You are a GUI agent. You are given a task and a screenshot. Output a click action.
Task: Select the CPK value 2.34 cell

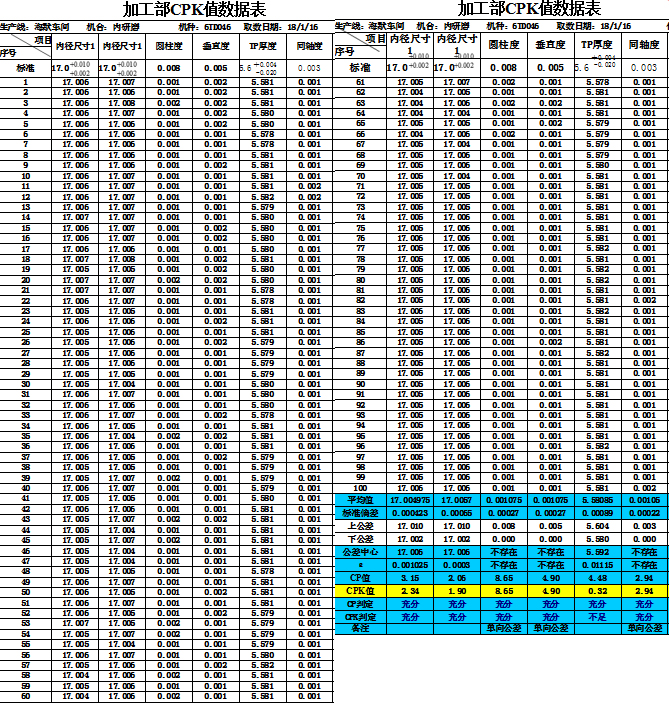coord(409,591)
